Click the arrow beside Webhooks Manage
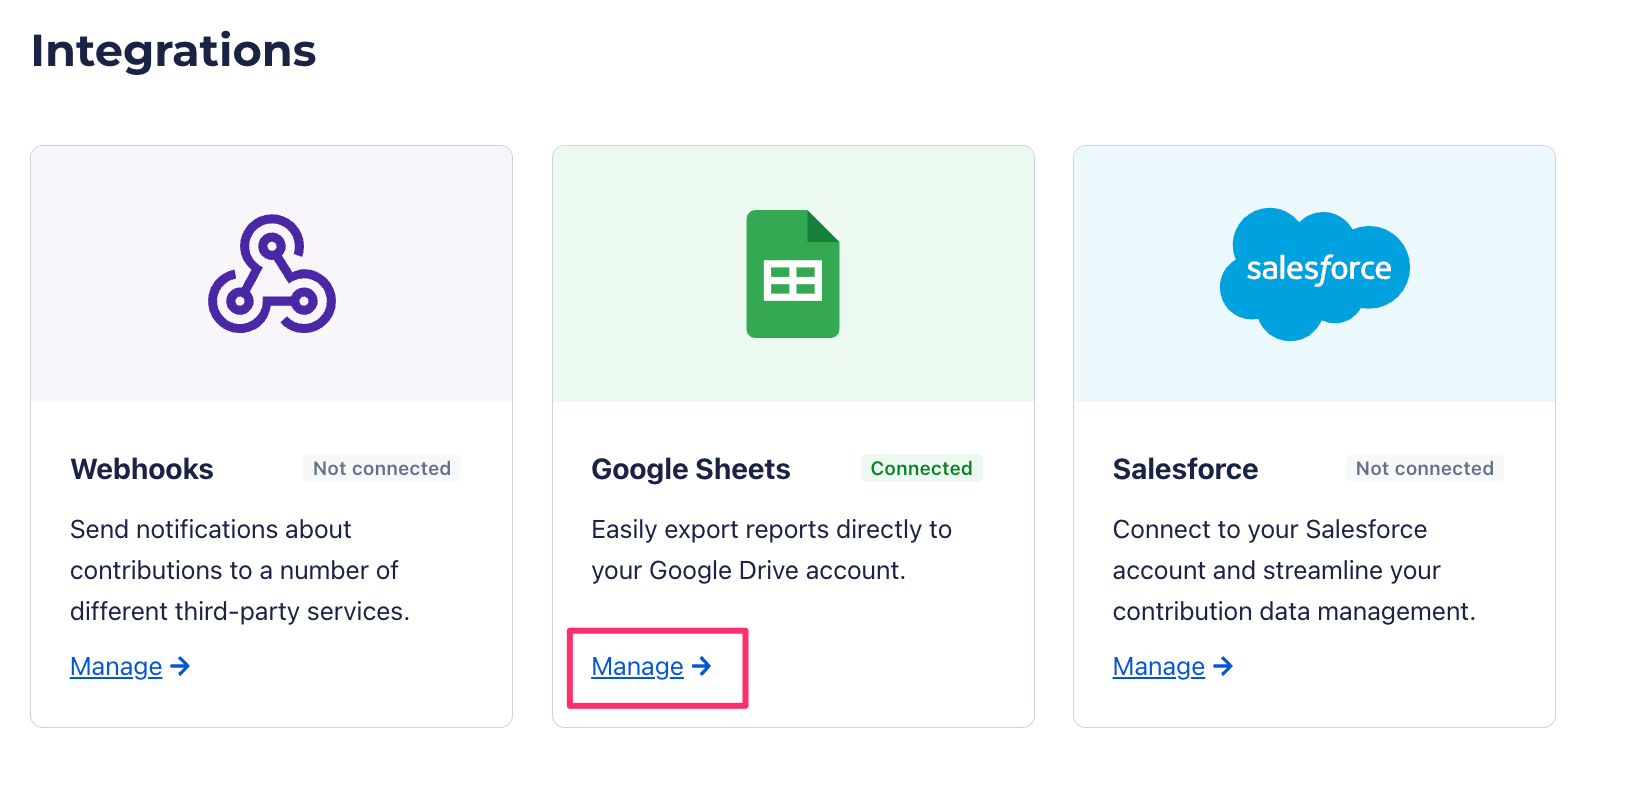This screenshot has height=794, width=1634. point(181,666)
